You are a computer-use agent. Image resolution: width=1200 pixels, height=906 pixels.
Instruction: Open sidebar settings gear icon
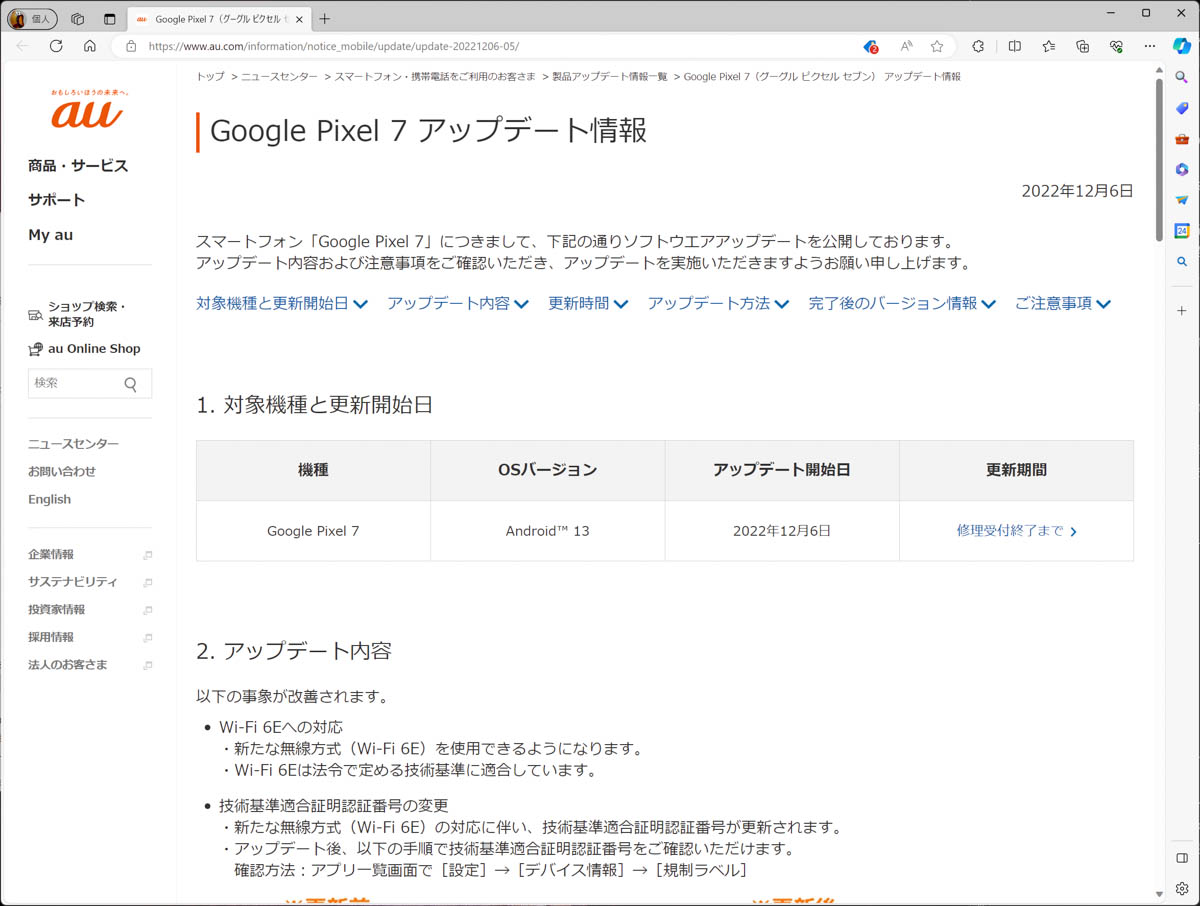tap(1182, 888)
